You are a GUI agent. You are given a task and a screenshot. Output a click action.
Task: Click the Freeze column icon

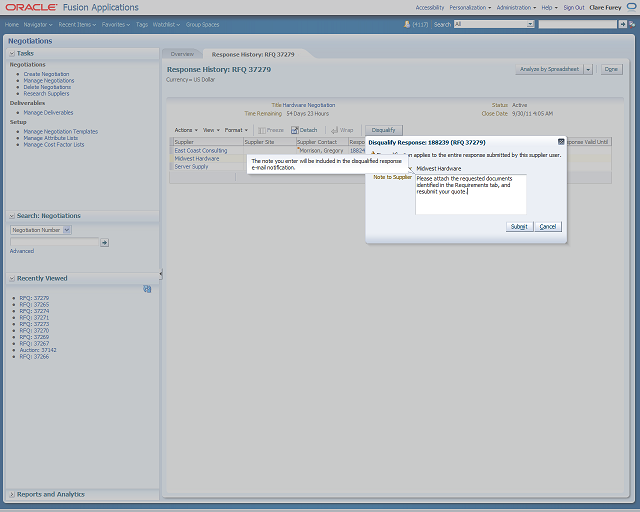coord(262,130)
